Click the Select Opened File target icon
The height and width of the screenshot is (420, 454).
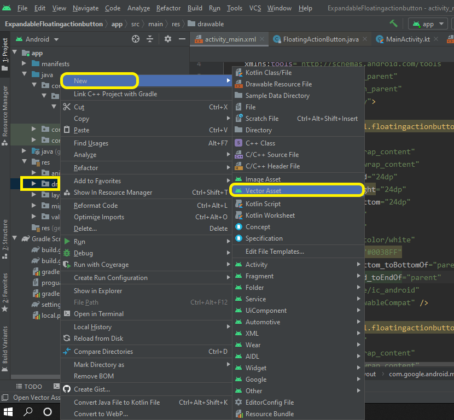pyautogui.click(x=135, y=39)
